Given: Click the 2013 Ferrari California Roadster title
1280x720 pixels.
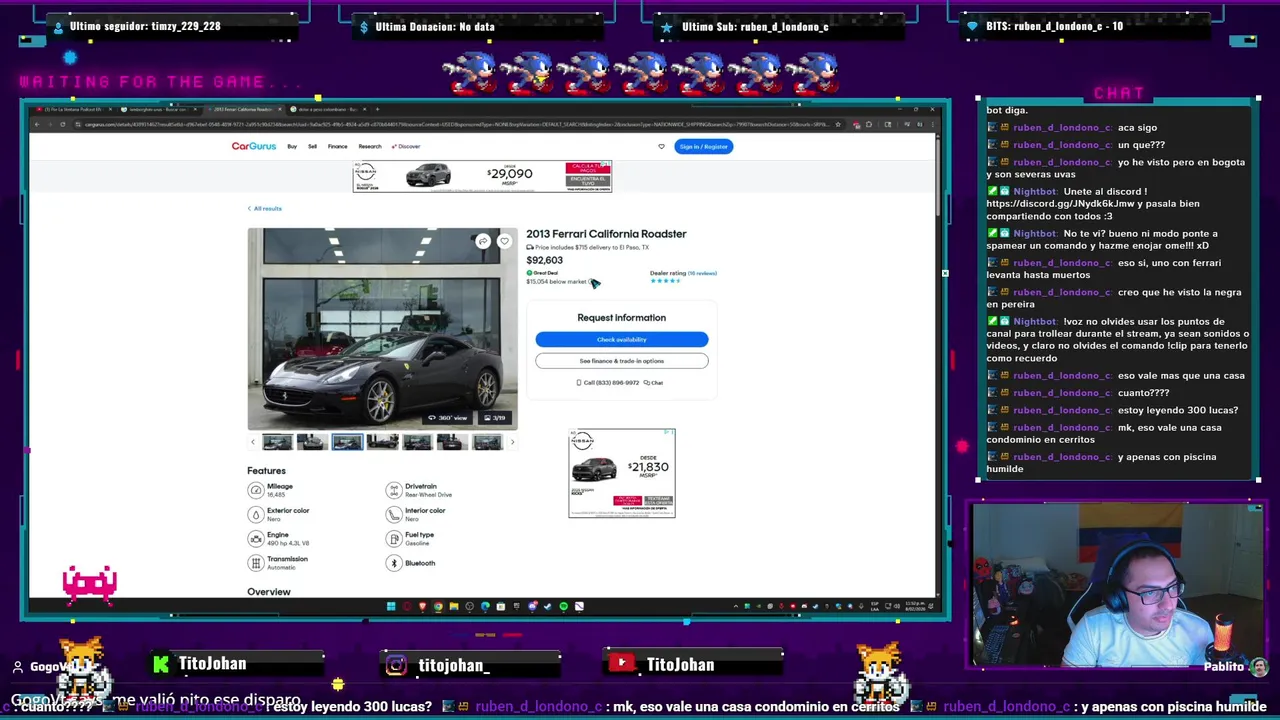Looking at the screenshot, I should (x=606, y=234).
